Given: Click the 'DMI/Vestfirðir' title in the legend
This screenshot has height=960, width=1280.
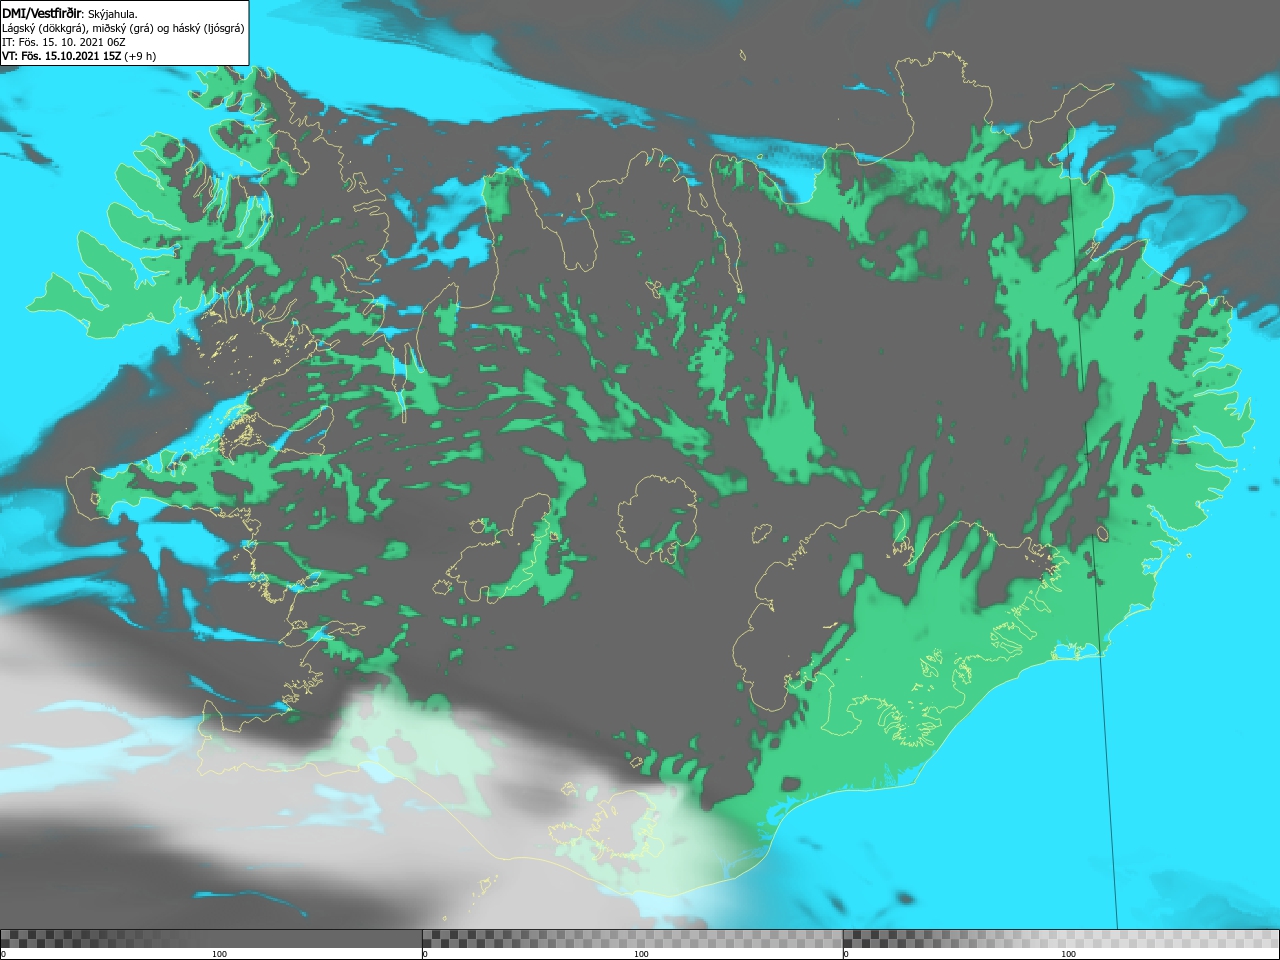Looking at the screenshot, I should pyautogui.click(x=43, y=13).
